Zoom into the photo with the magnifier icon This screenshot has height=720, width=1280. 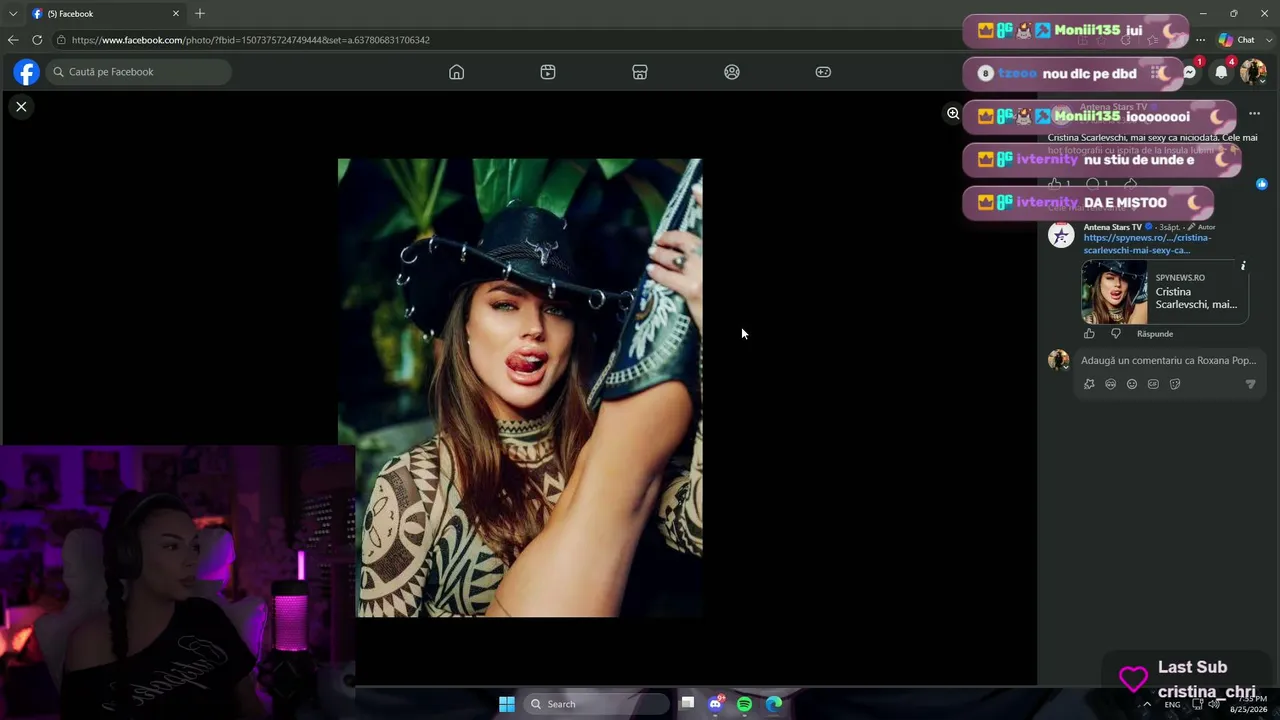[x=953, y=113]
